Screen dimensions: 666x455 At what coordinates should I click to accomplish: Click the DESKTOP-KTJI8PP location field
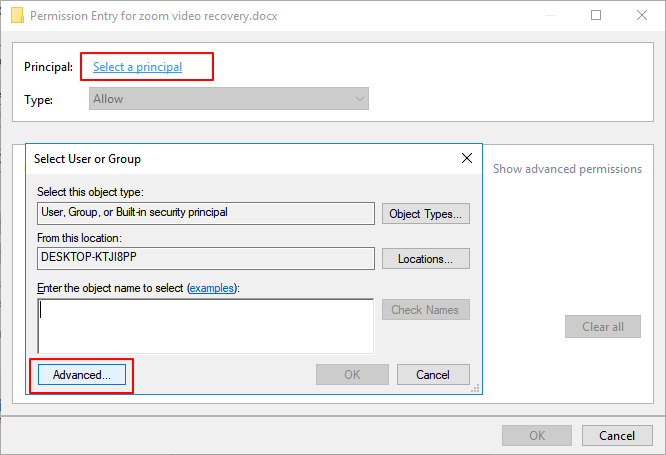click(205, 257)
